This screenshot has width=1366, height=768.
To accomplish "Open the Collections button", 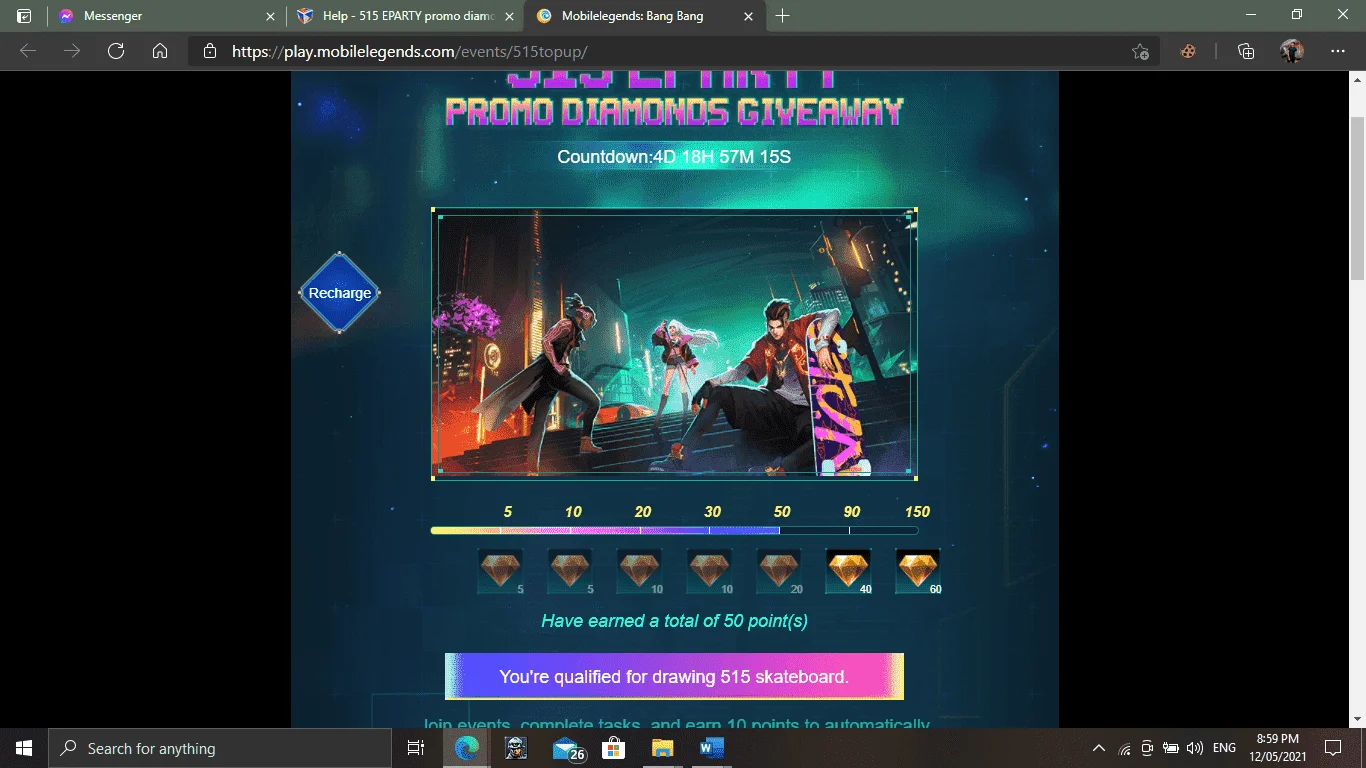I will click(x=1246, y=51).
